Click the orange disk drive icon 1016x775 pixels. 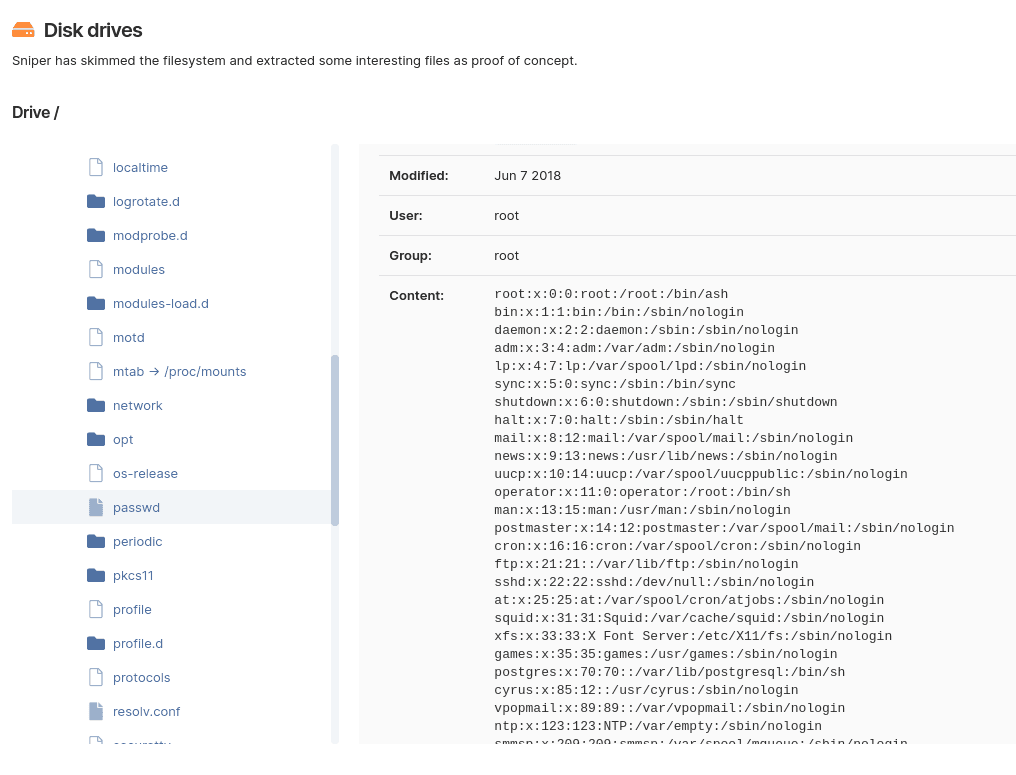23,31
